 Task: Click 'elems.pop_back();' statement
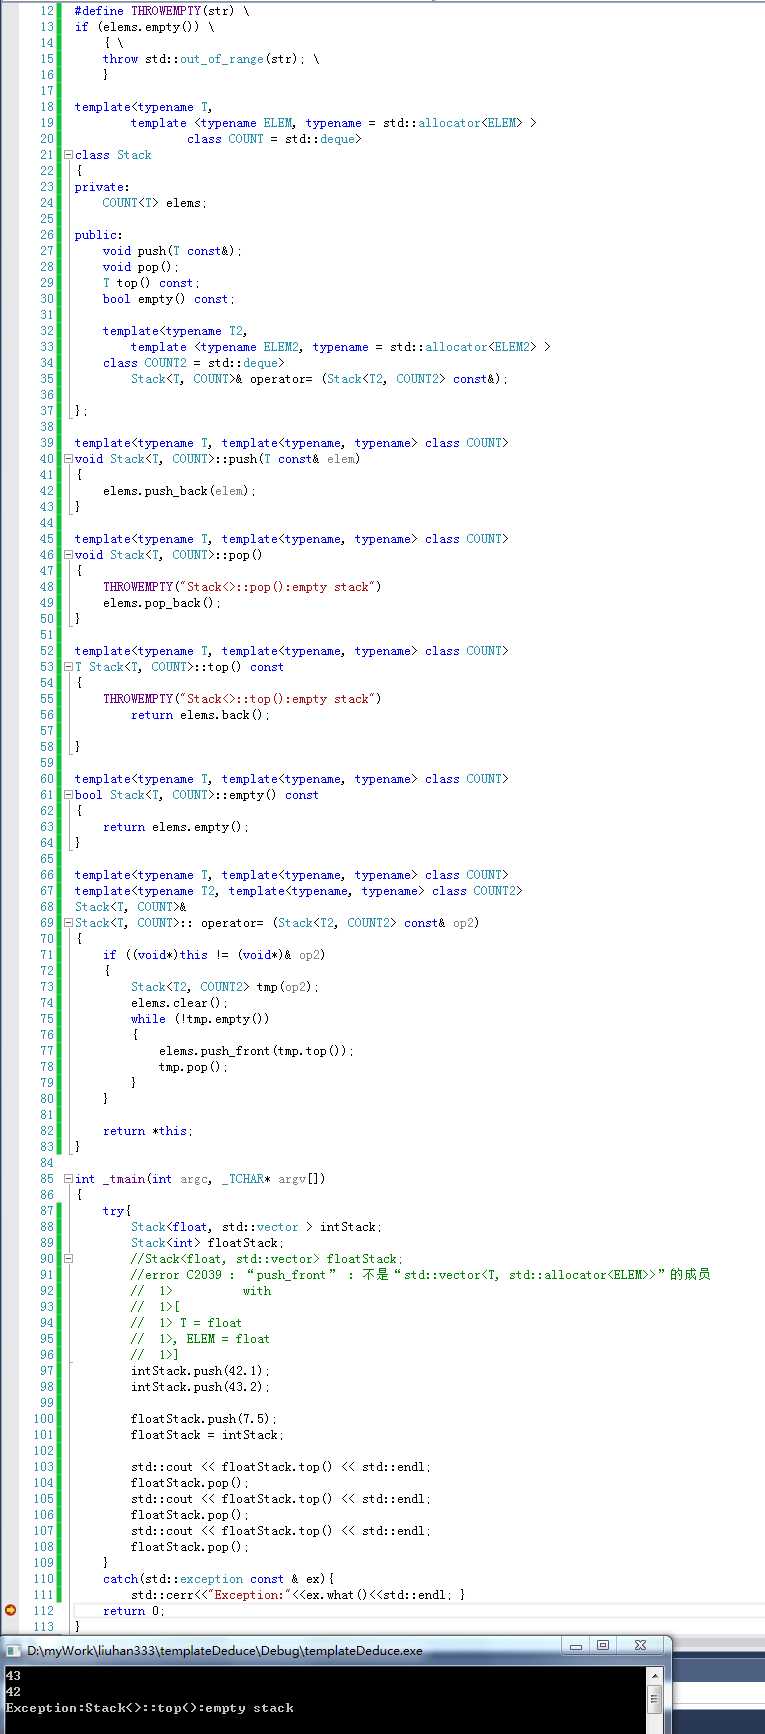point(162,603)
